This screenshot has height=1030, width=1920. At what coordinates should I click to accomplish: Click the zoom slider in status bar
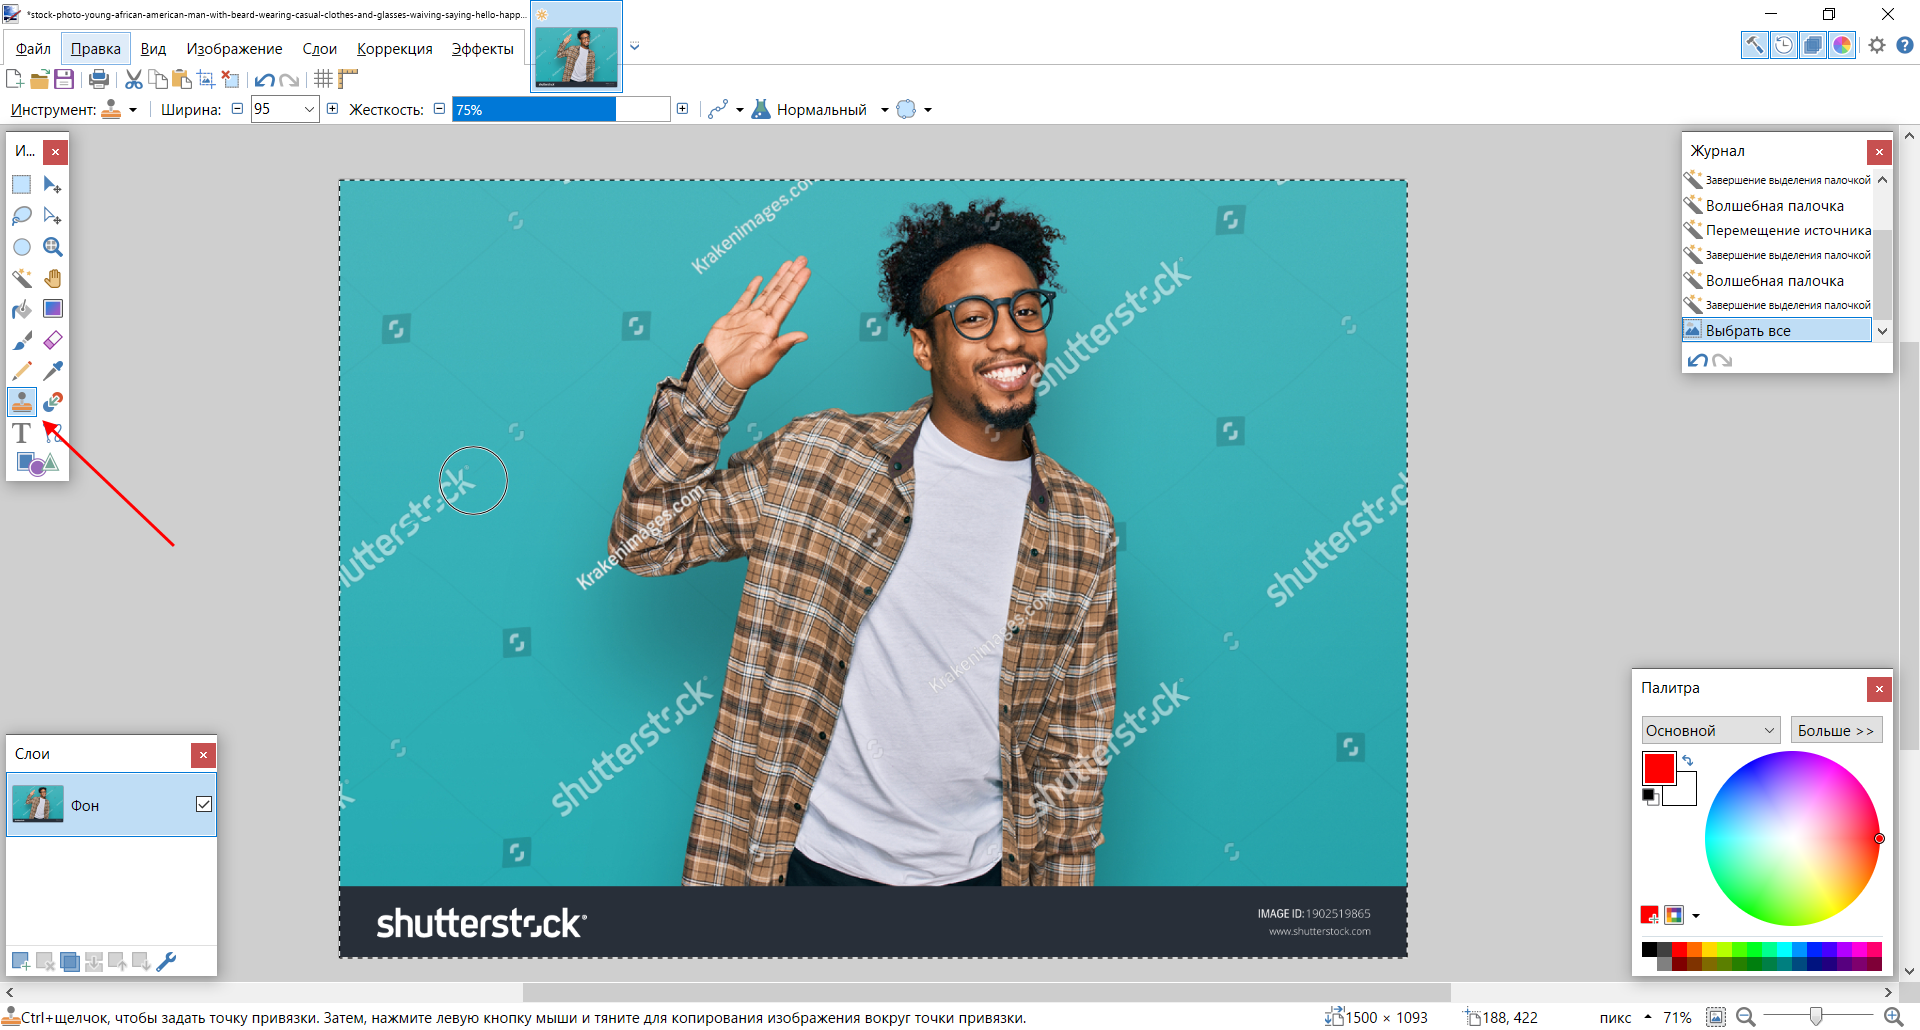1815,1017
